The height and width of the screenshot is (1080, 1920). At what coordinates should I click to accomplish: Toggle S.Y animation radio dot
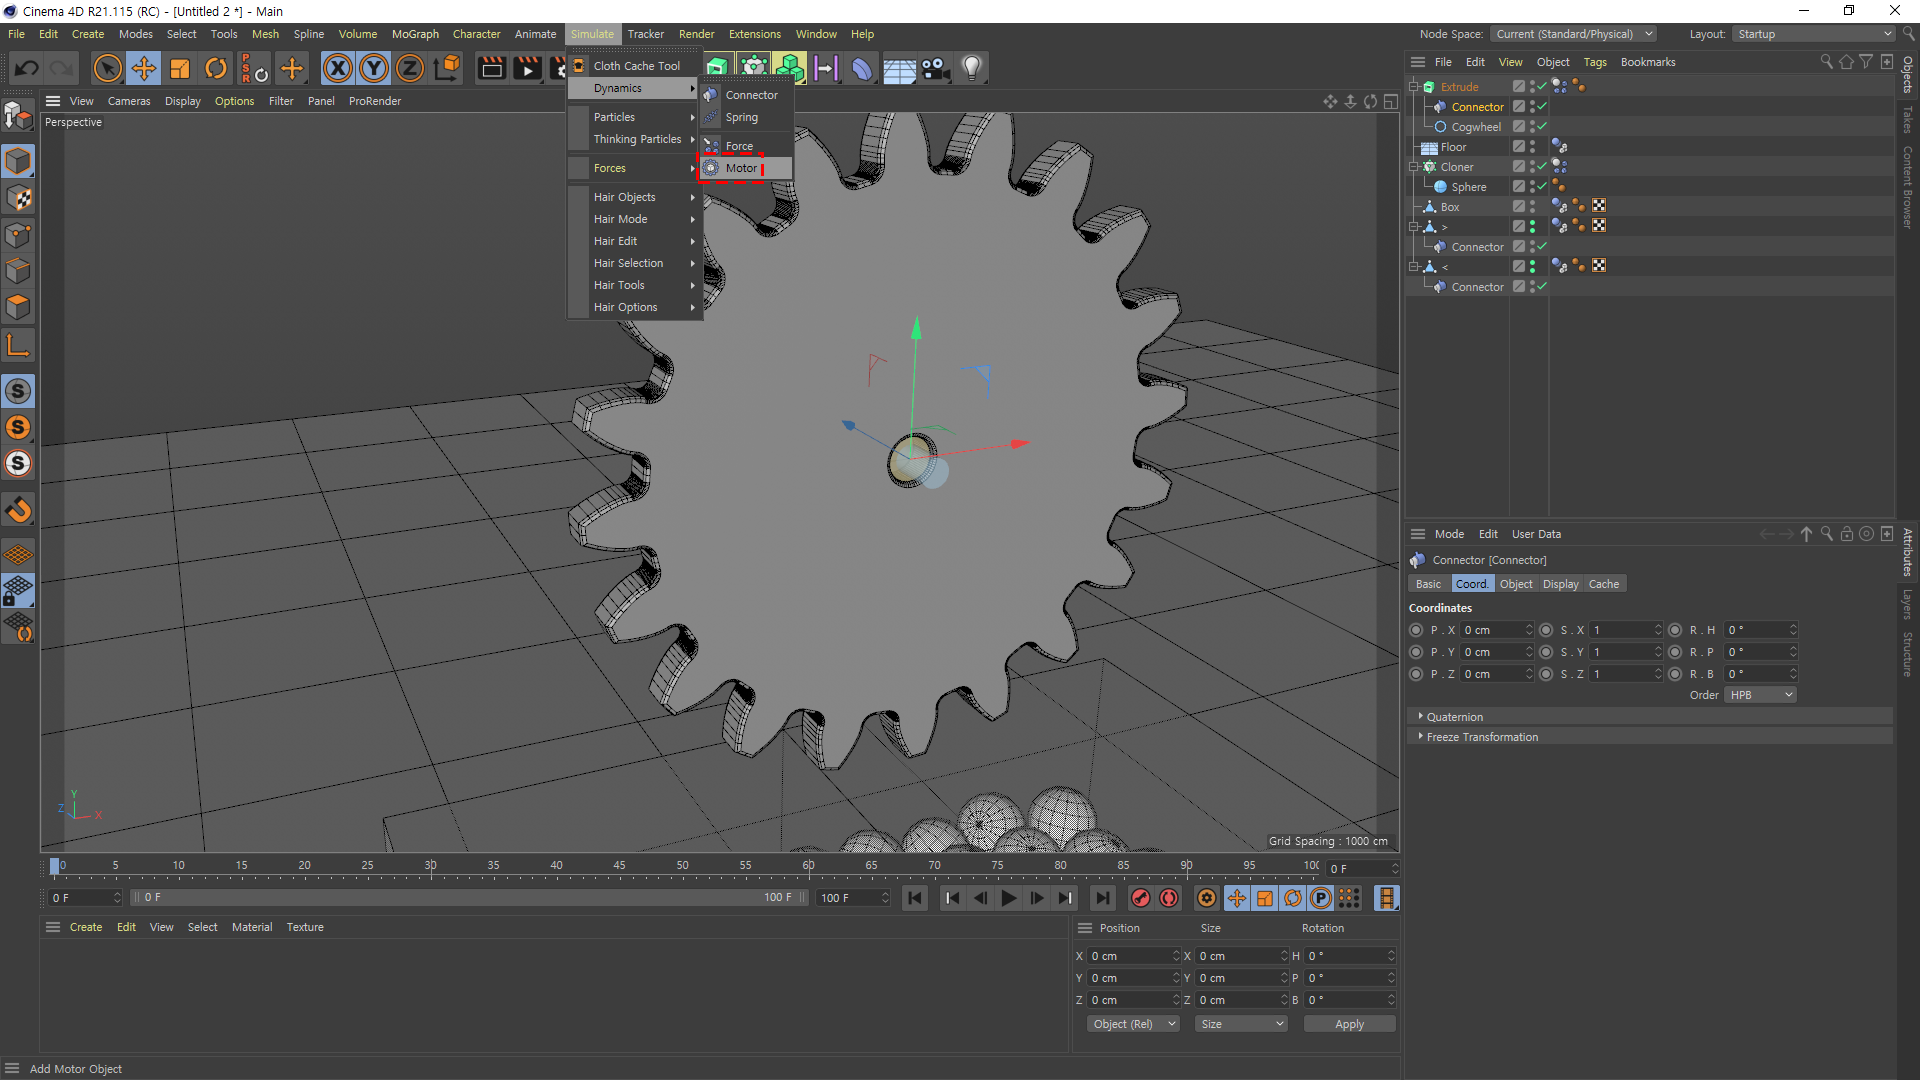1546,652
